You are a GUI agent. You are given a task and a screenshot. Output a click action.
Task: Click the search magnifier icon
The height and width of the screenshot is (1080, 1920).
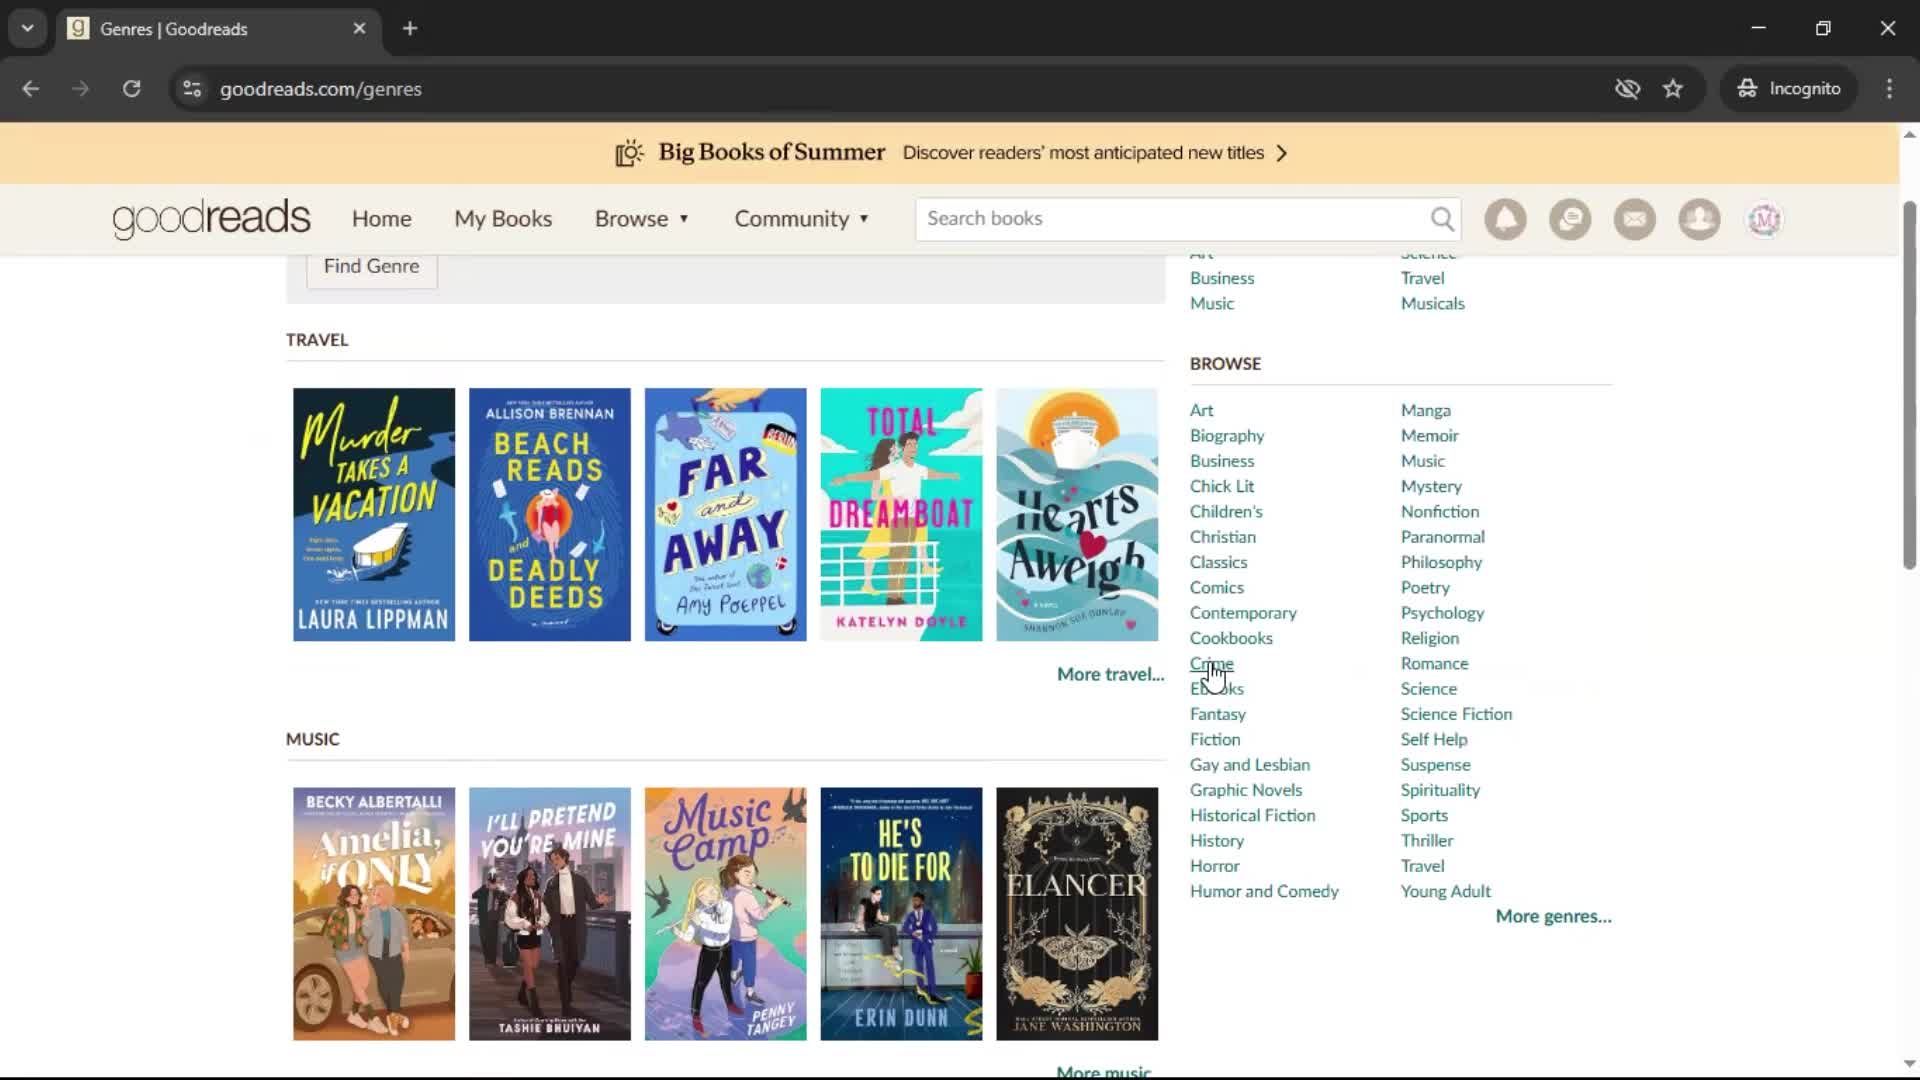(1441, 218)
